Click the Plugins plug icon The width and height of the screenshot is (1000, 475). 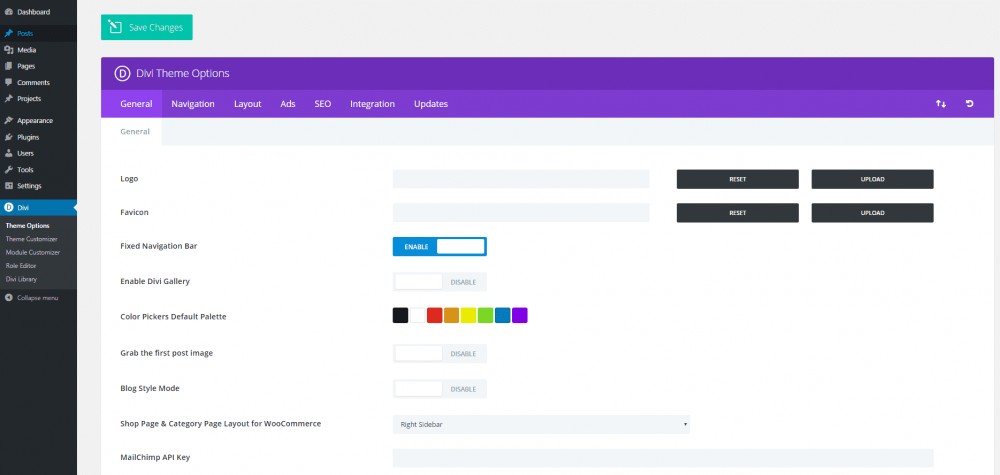point(8,137)
